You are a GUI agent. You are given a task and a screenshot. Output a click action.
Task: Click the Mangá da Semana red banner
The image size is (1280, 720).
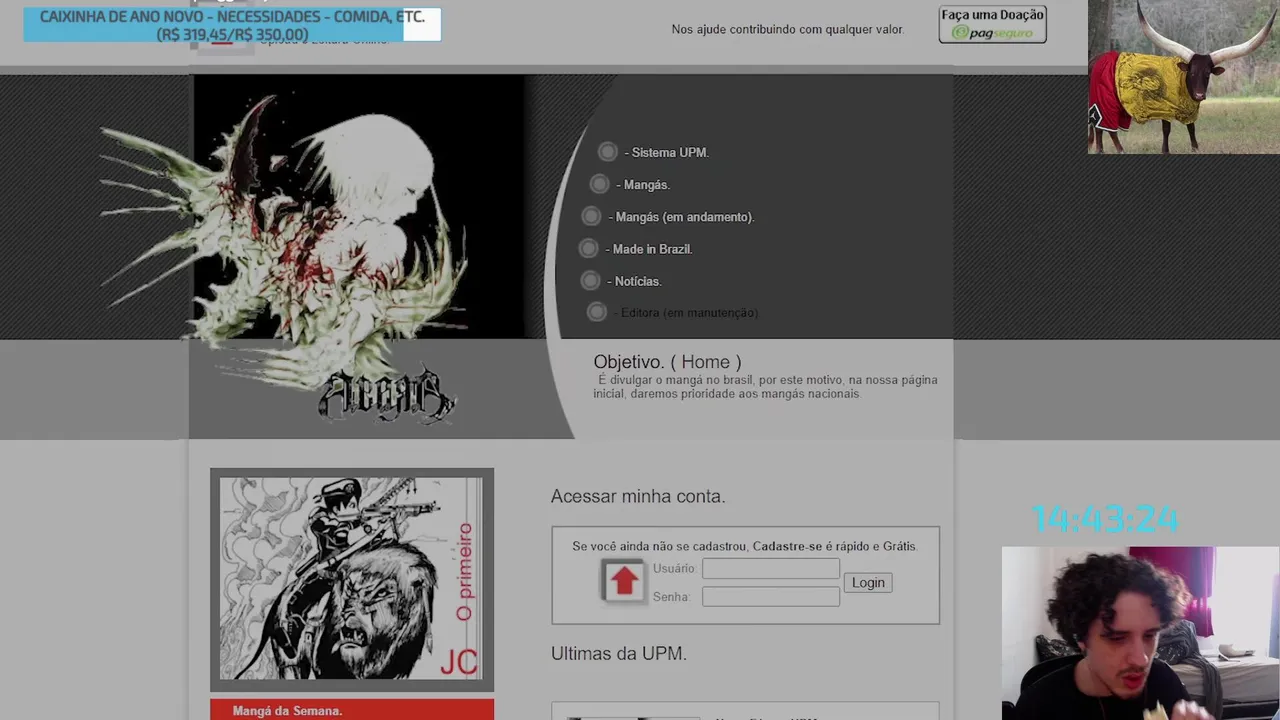(x=352, y=710)
